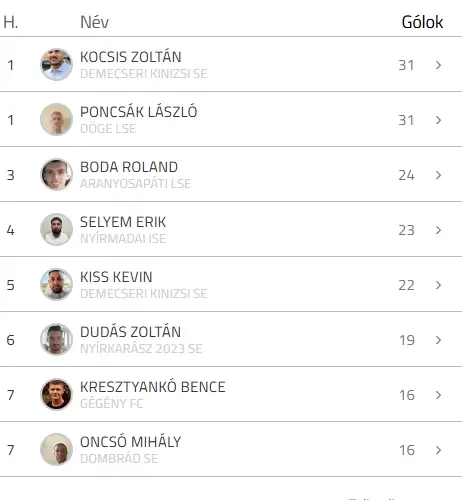Open Selyem Erik's avatar
Viewport: 462px width, 500px height.
pos(56,229)
